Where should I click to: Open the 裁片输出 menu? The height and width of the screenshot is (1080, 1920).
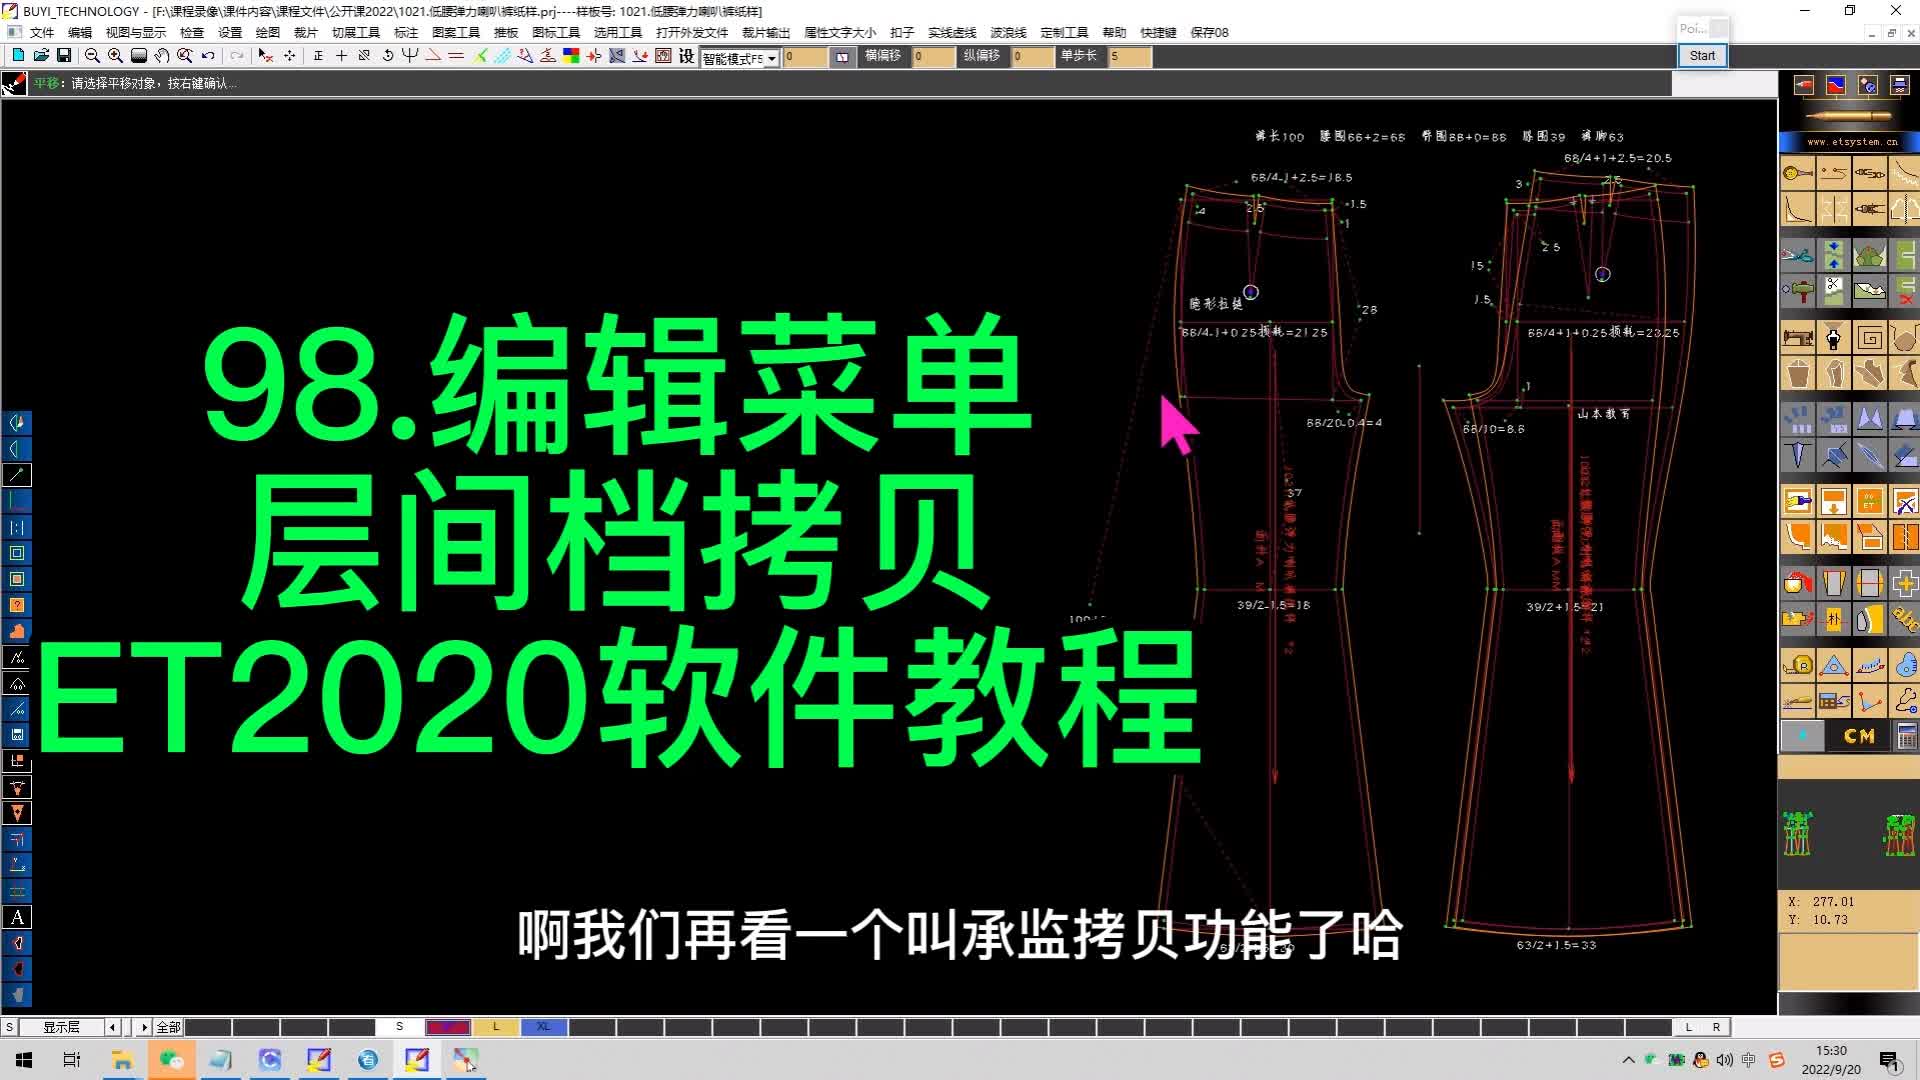click(766, 32)
